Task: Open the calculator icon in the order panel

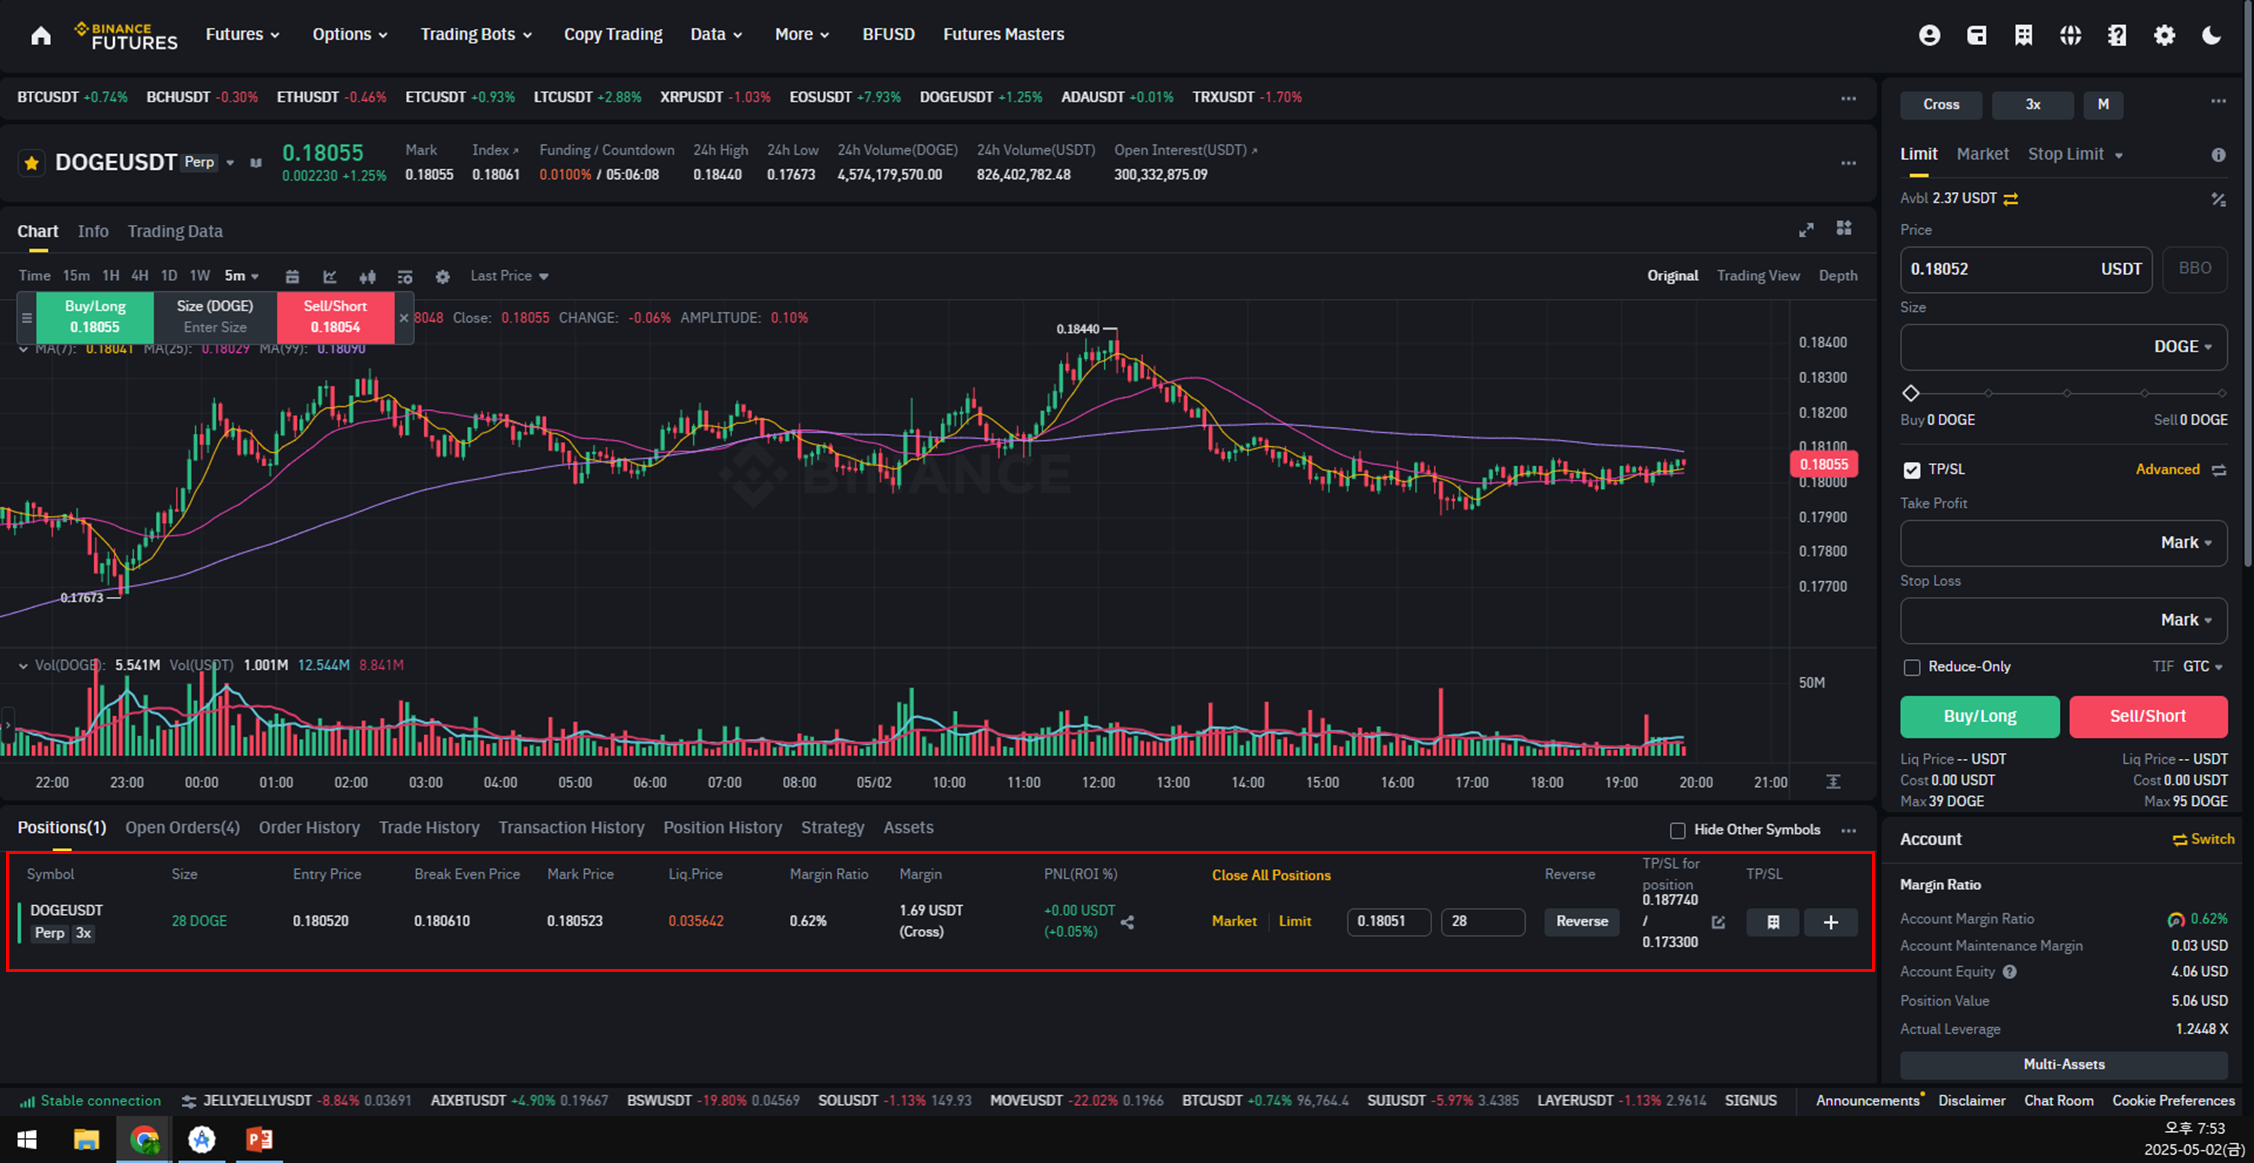Action: click(2218, 199)
